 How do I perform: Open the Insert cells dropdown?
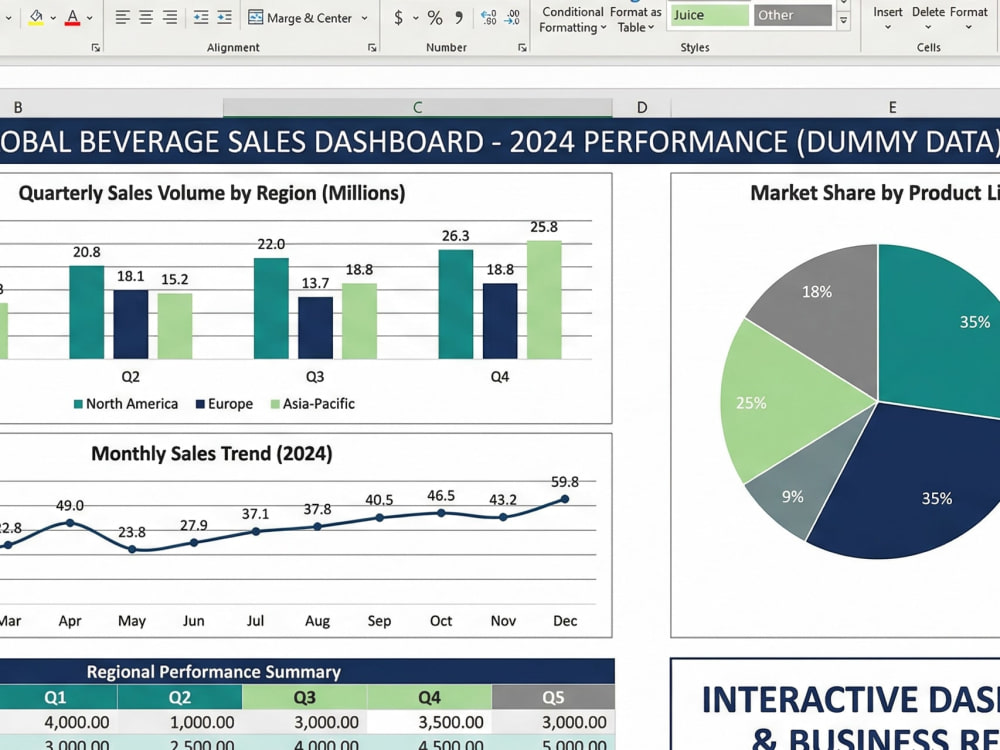[x=888, y=18]
